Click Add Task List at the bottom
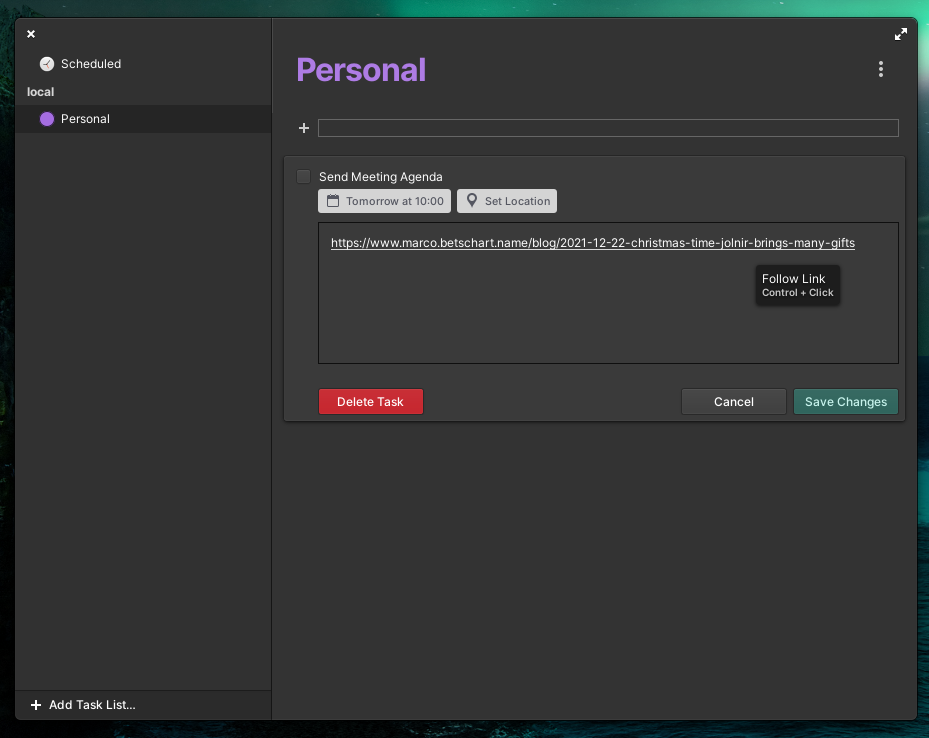The height and width of the screenshot is (738, 929). [x=90, y=705]
